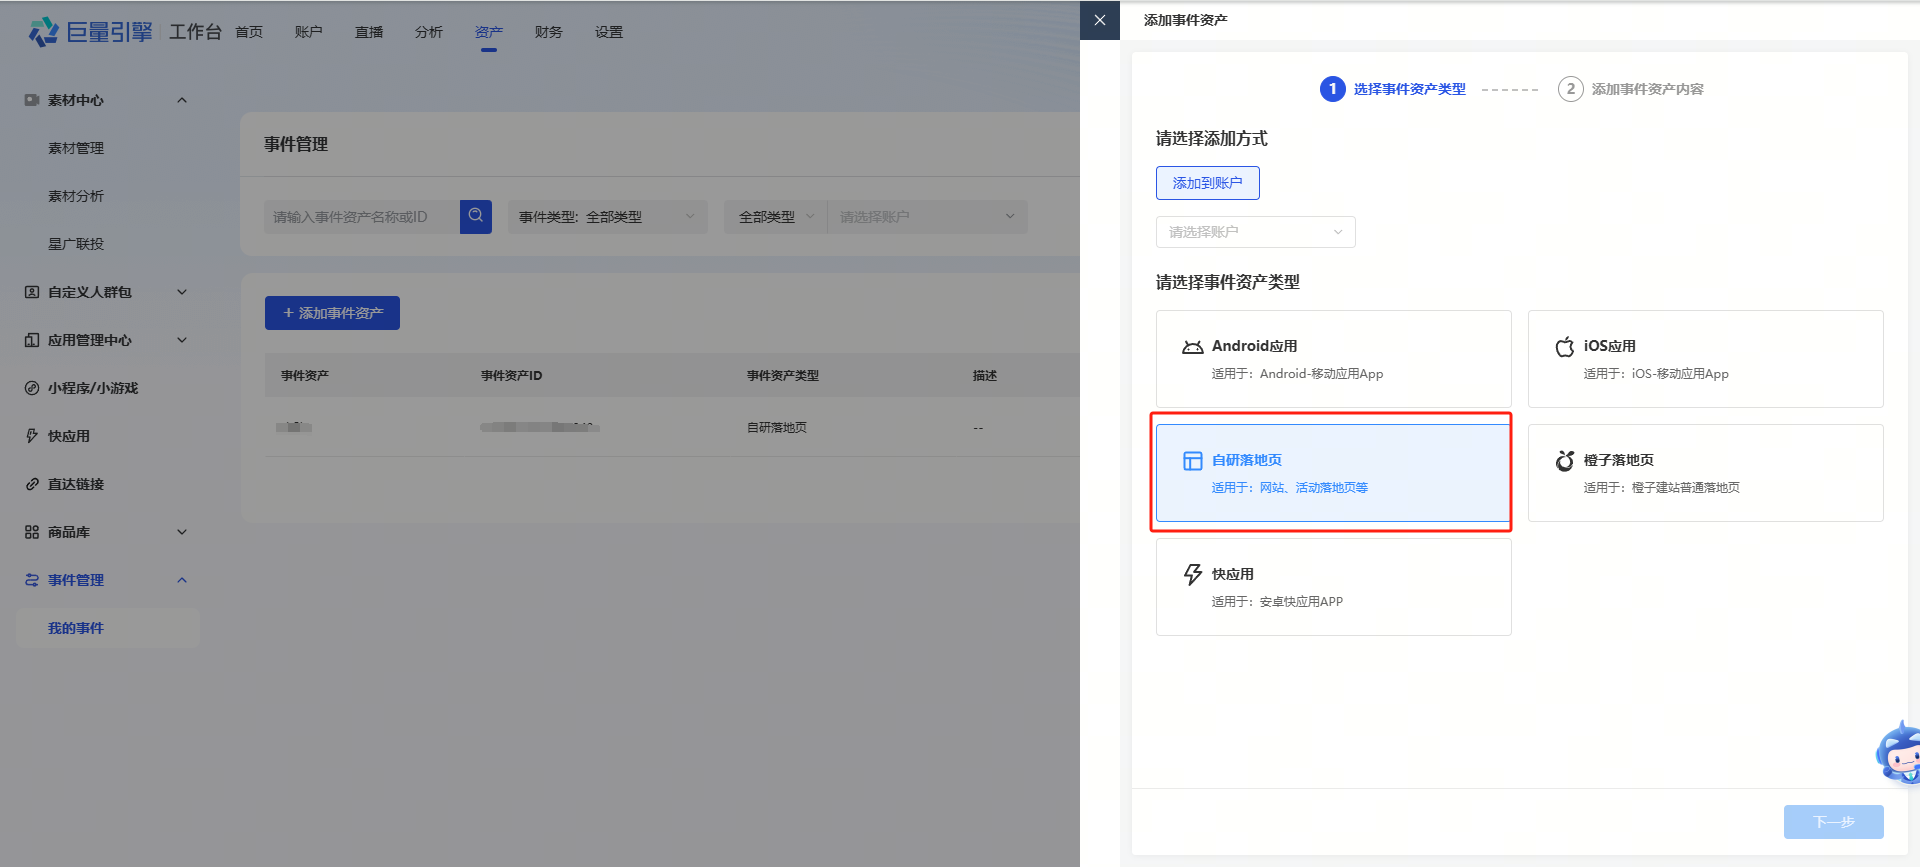Select the Android应用 asset type card
The height and width of the screenshot is (867, 1920).
point(1333,359)
